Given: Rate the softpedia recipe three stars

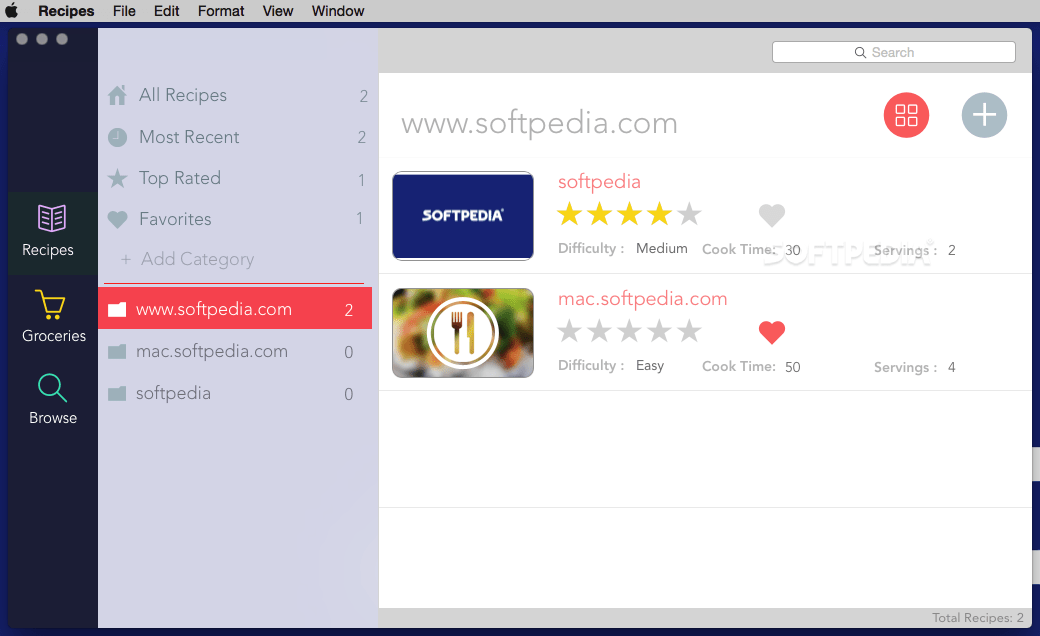Looking at the screenshot, I should click(x=629, y=214).
